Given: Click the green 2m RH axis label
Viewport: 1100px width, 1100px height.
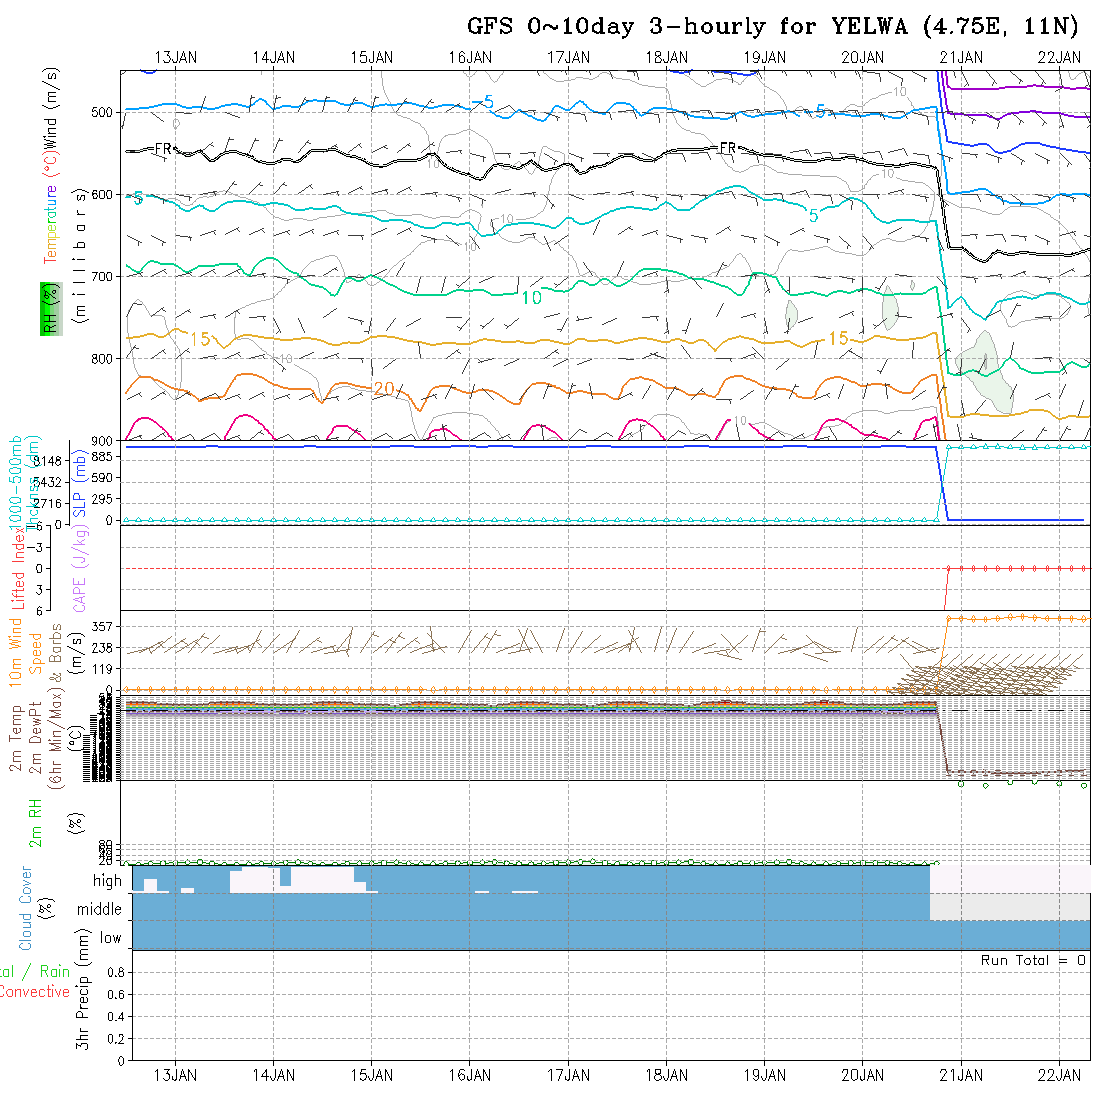Looking at the screenshot, I should (x=34, y=822).
